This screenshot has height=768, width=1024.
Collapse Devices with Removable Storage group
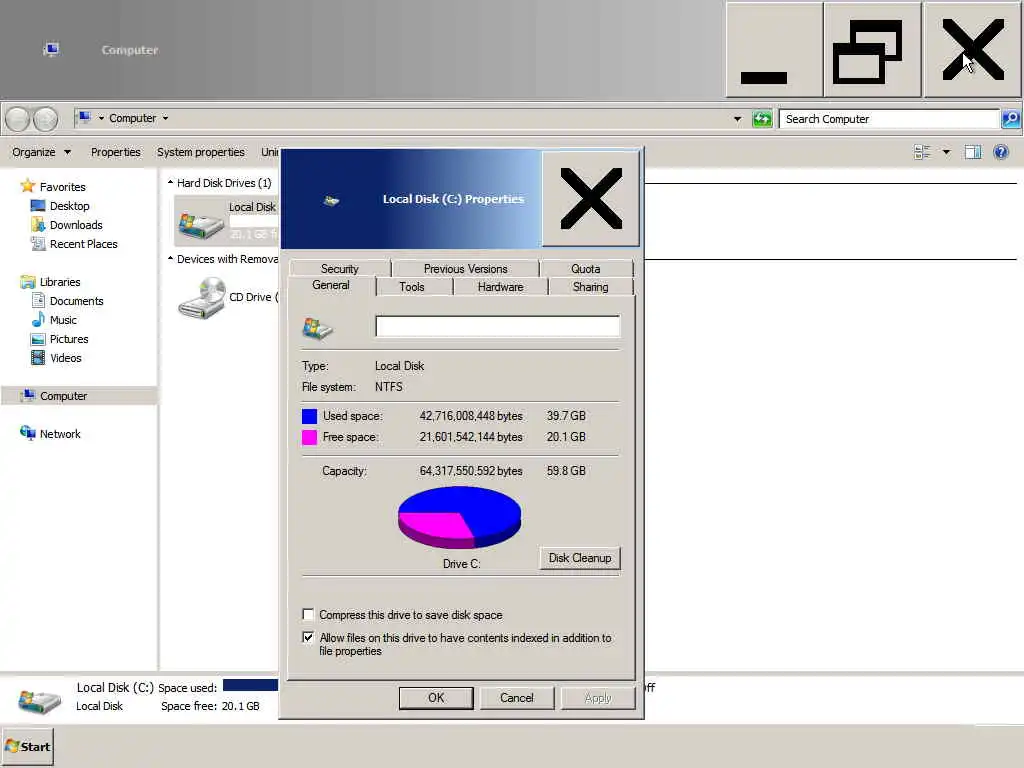pos(170,259)
